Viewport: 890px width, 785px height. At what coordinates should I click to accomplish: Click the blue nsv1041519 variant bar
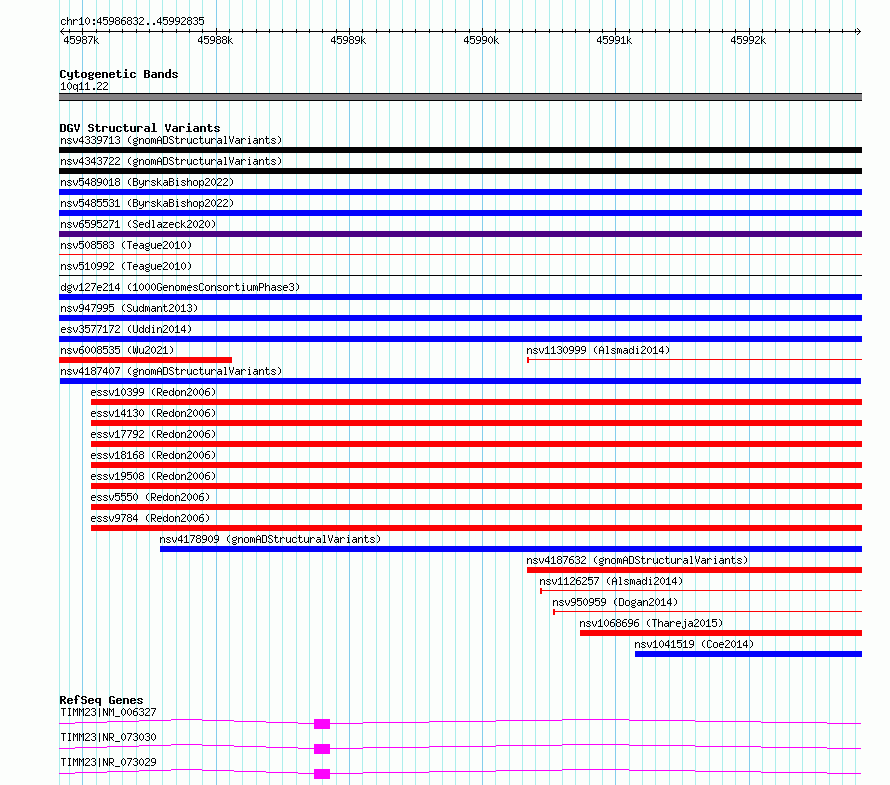tap(748, 654)
